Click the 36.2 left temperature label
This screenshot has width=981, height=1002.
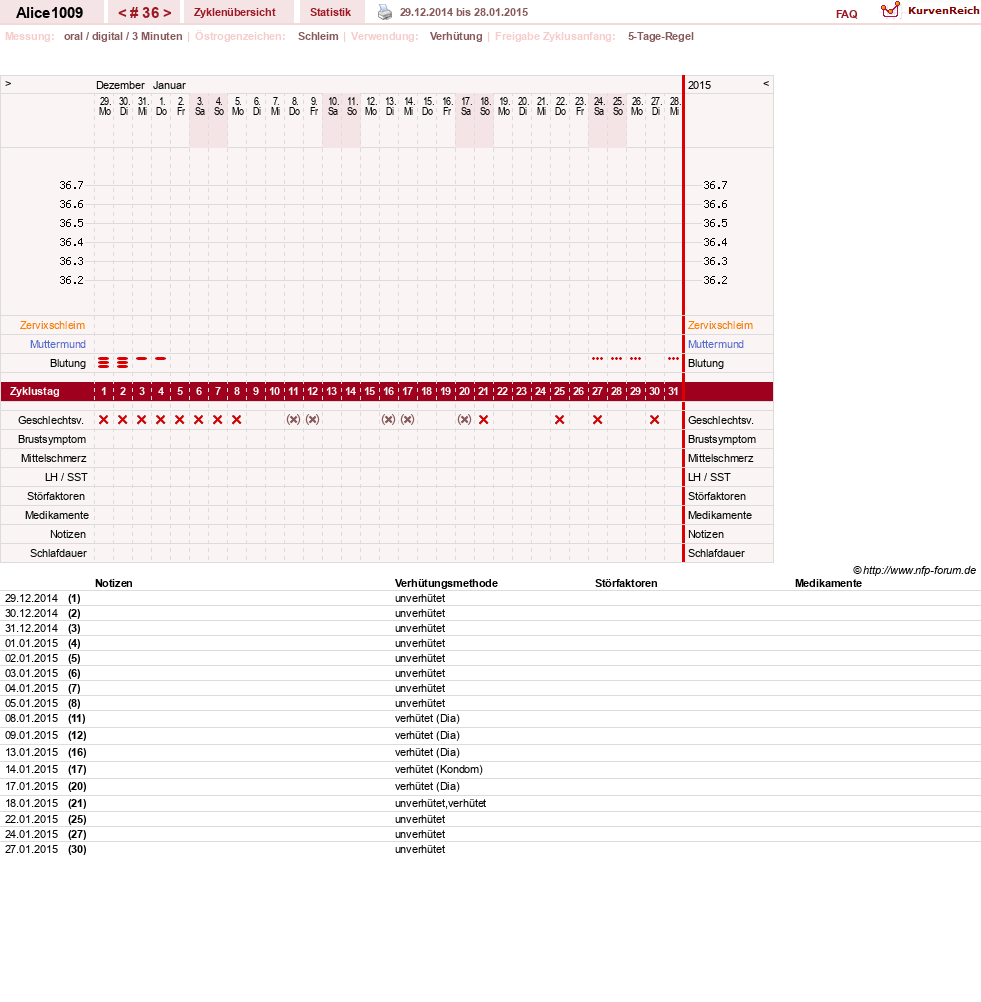(x=72, y=280)
